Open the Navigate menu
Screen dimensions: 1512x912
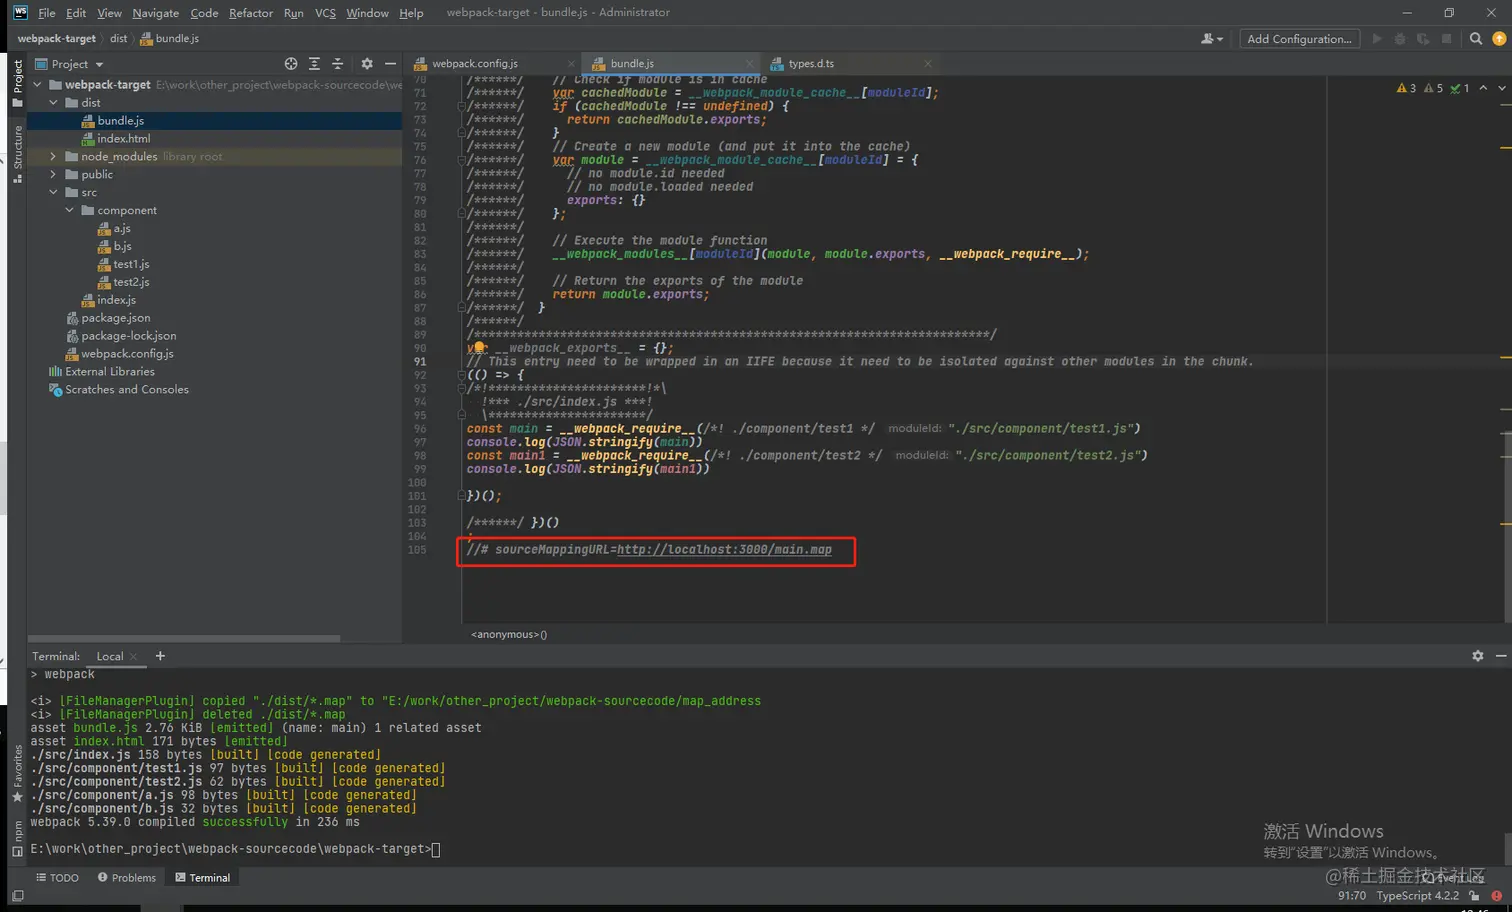point(155,13)
